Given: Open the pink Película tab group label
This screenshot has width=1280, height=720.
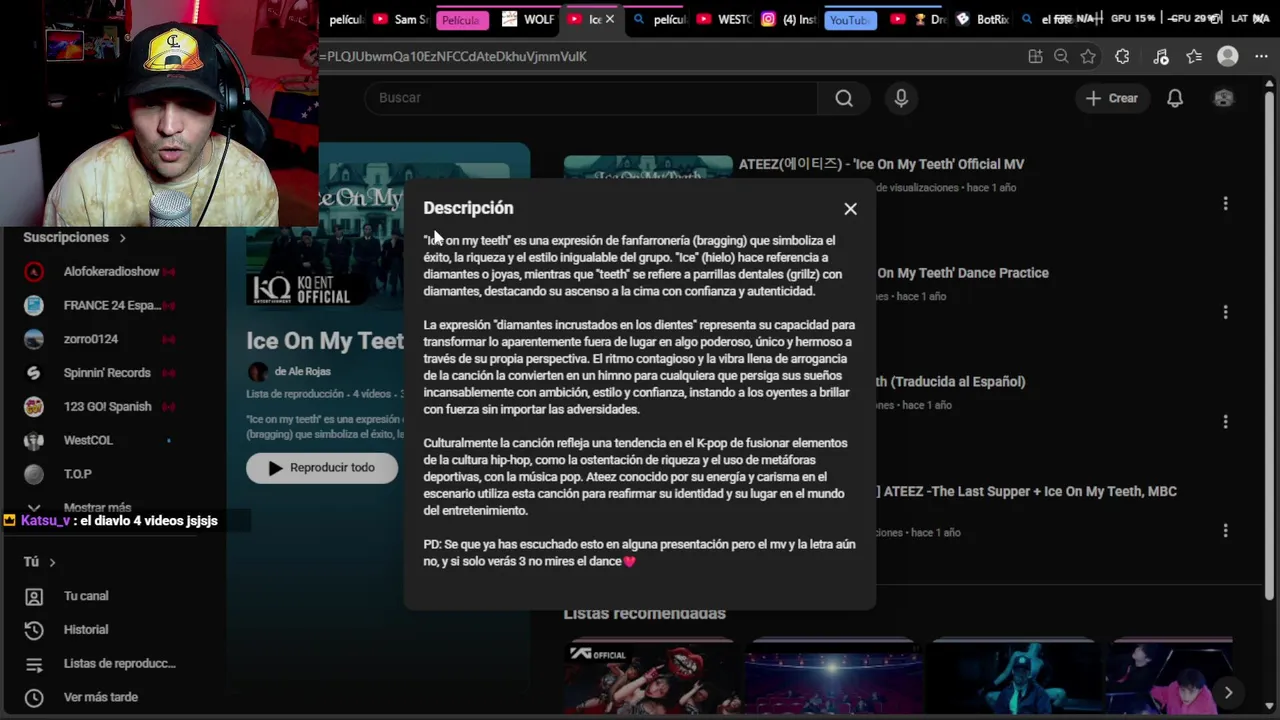Looking at the screenshot, I should [461, 20].
